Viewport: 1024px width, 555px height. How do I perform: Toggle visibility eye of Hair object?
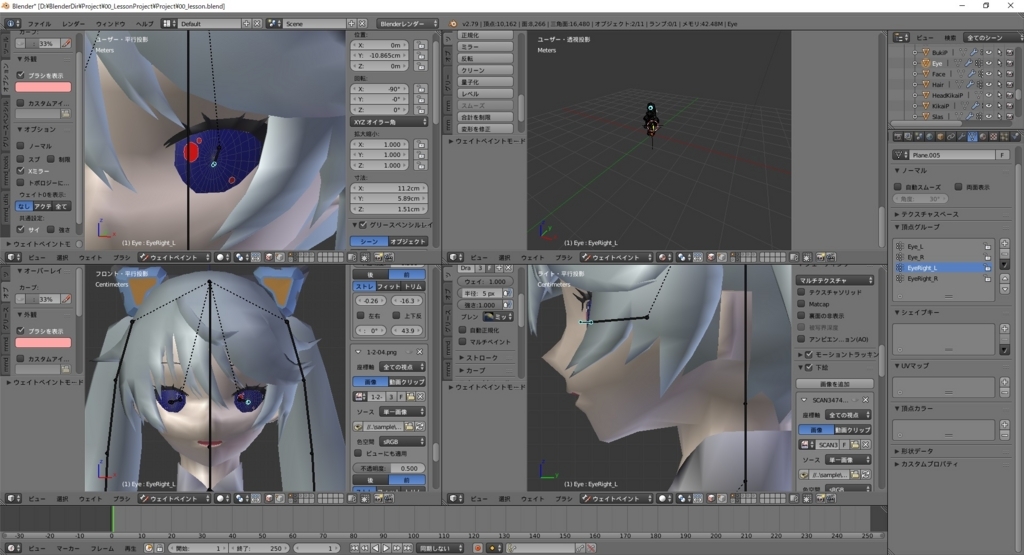click(989, 84)
